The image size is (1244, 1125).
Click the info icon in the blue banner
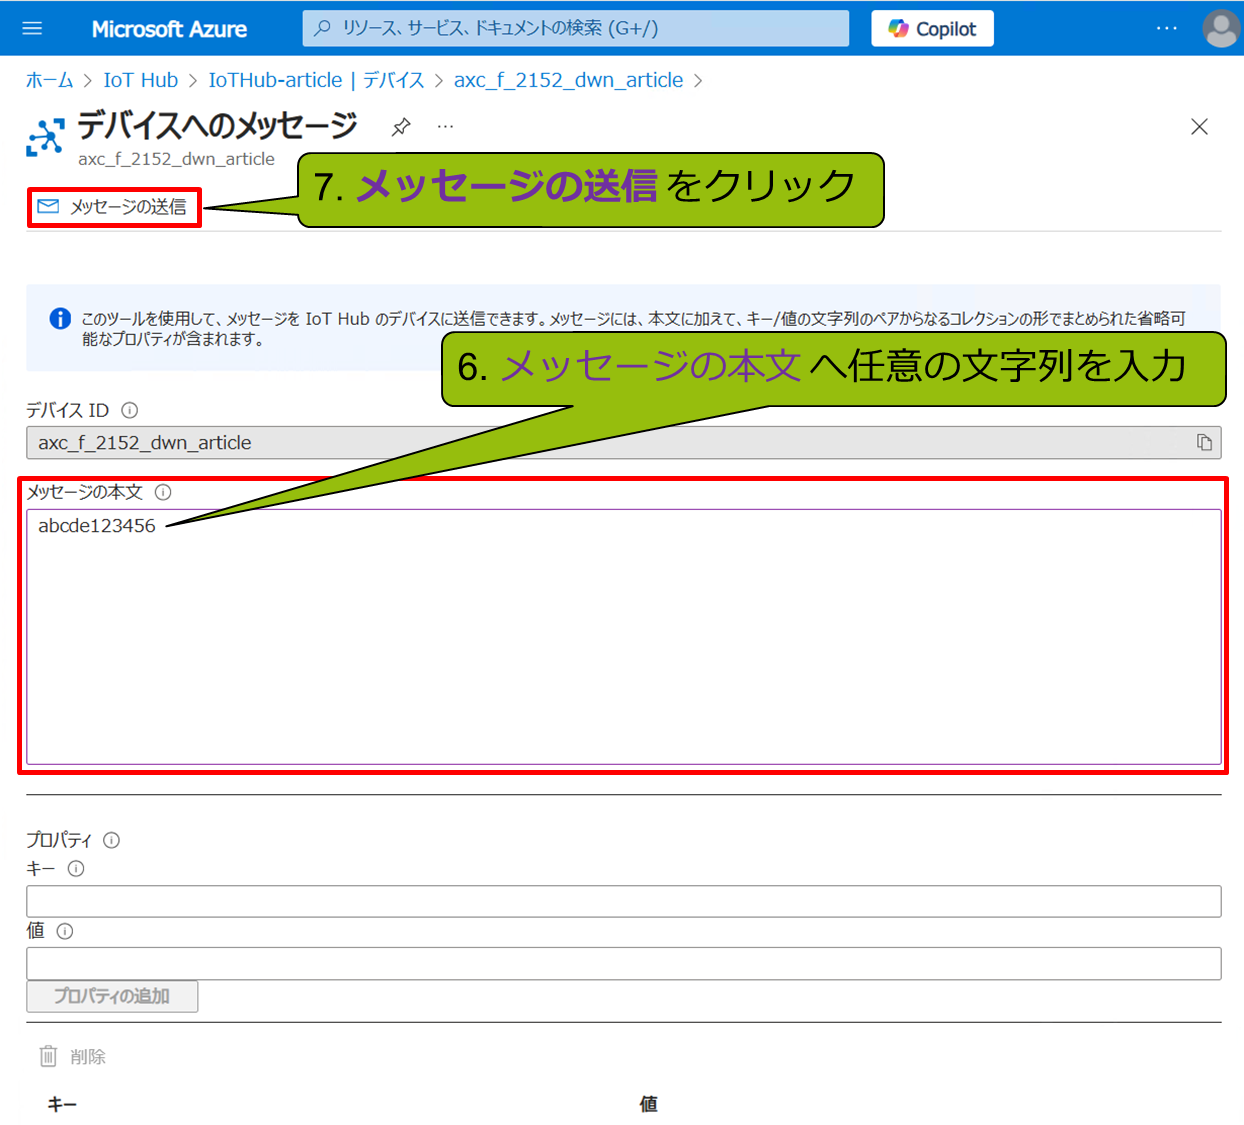click(x=62, y=318)
